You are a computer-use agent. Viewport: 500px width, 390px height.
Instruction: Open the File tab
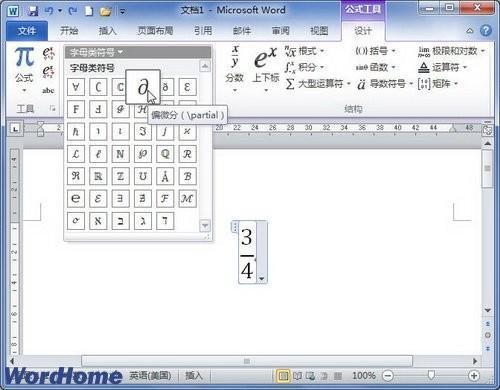27,31
